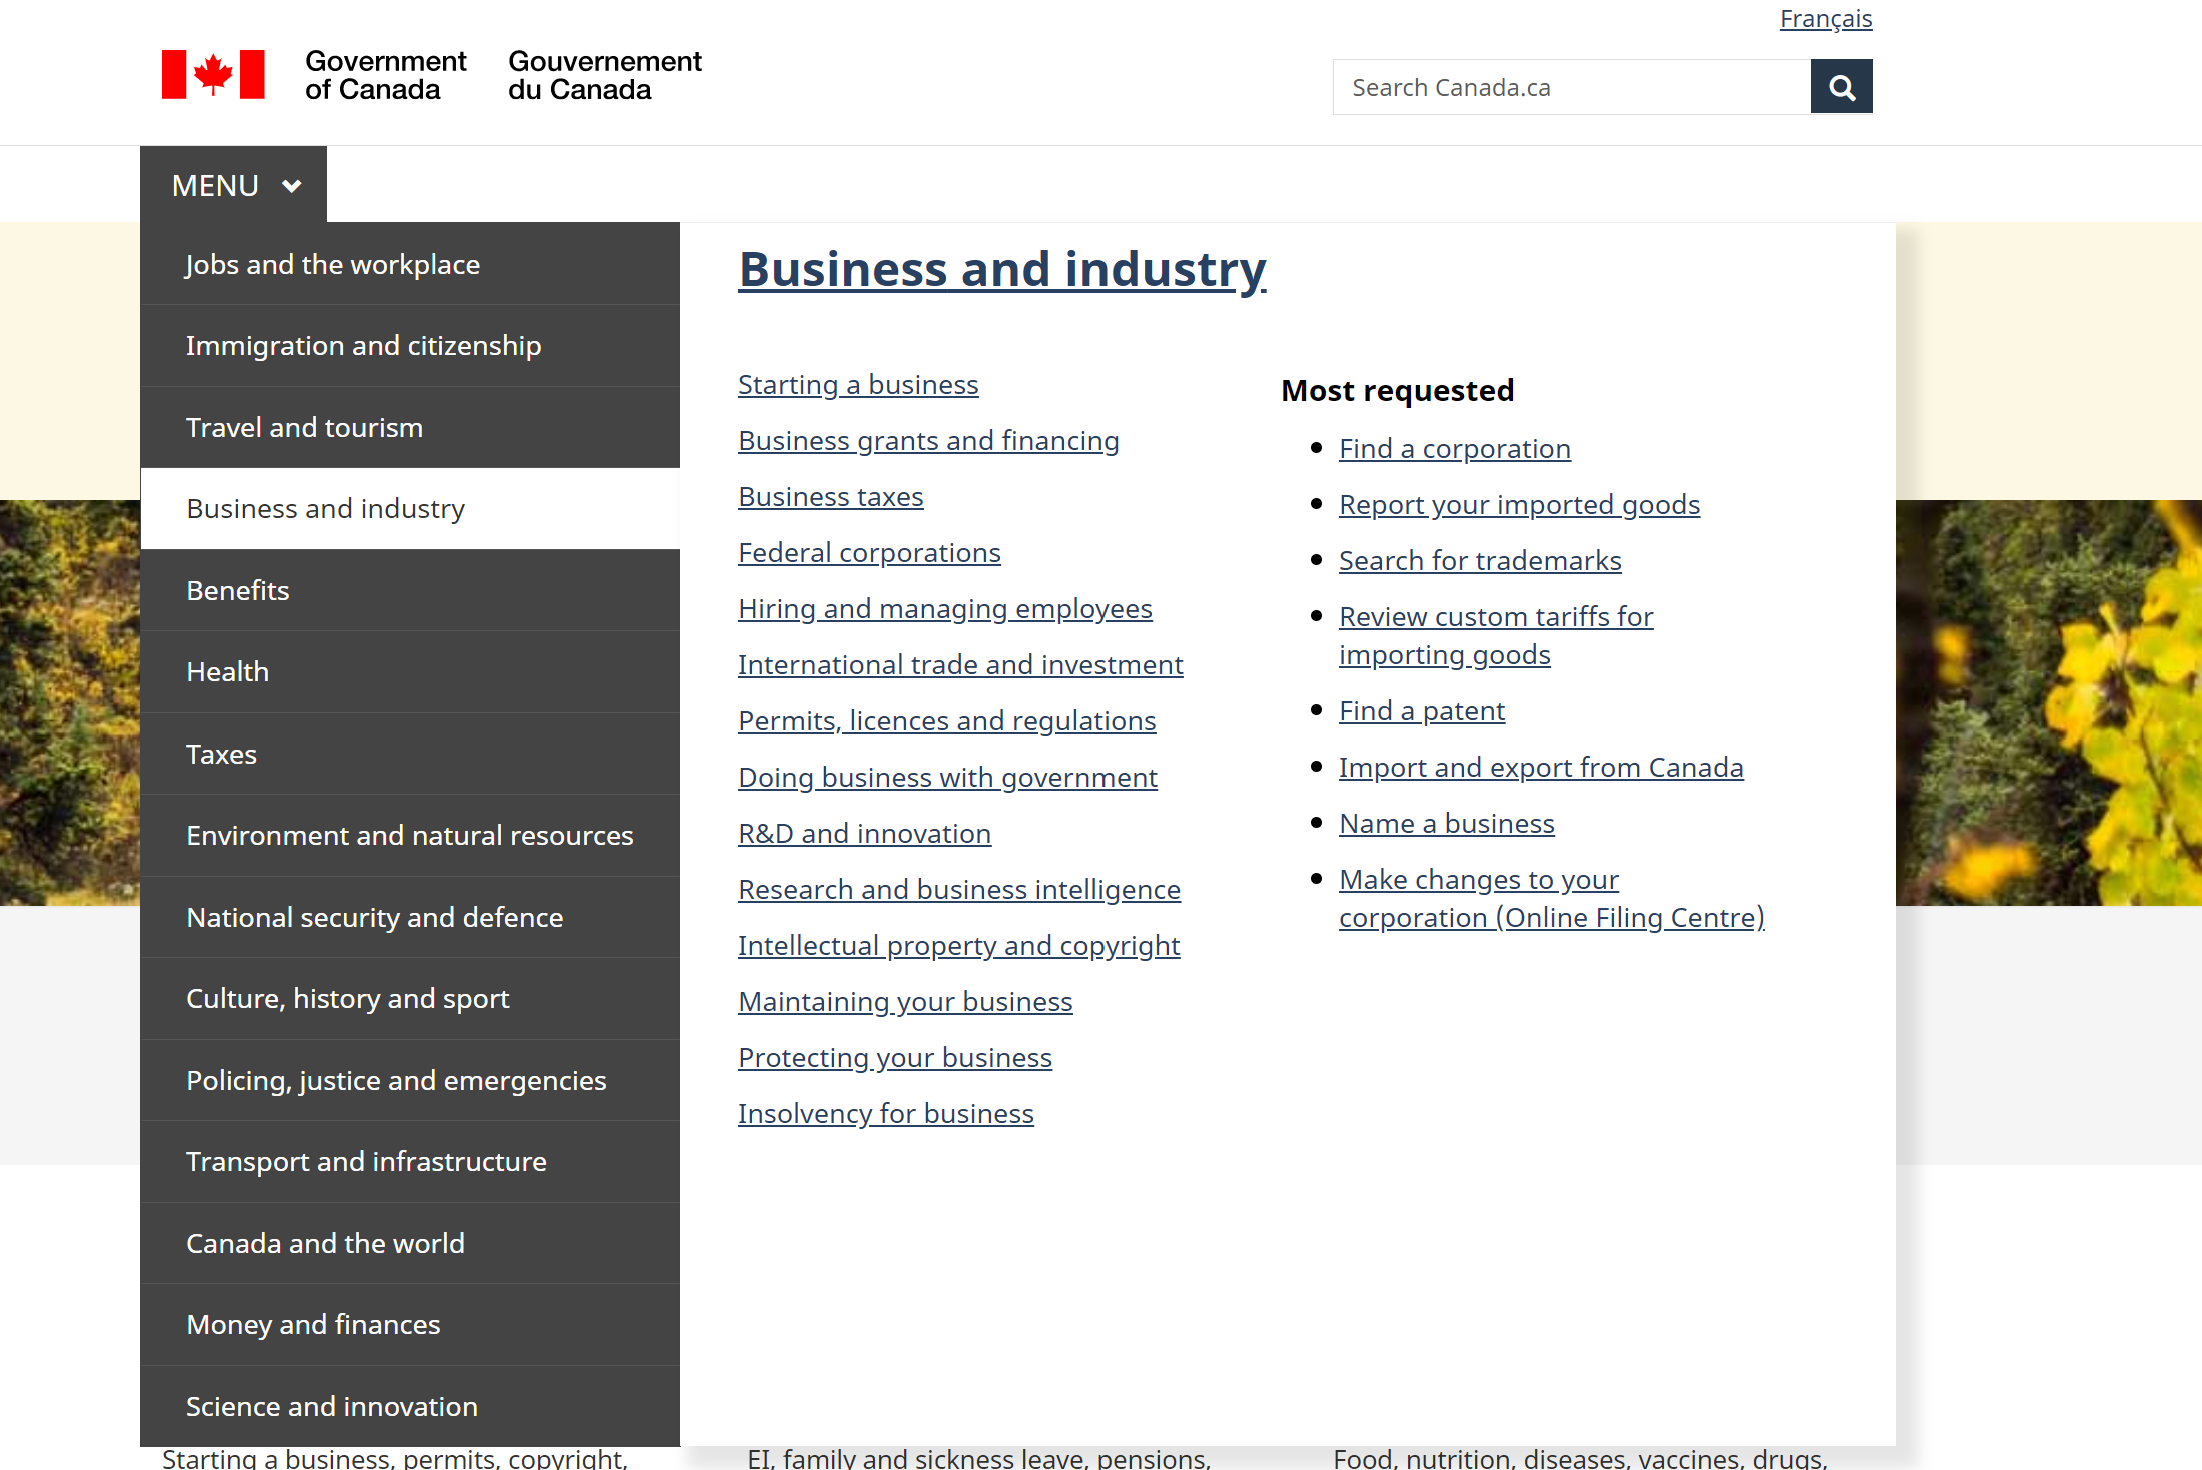Open Taxes section in menu
Screen dimensions: 2202x1470
(x=221, y=753)
